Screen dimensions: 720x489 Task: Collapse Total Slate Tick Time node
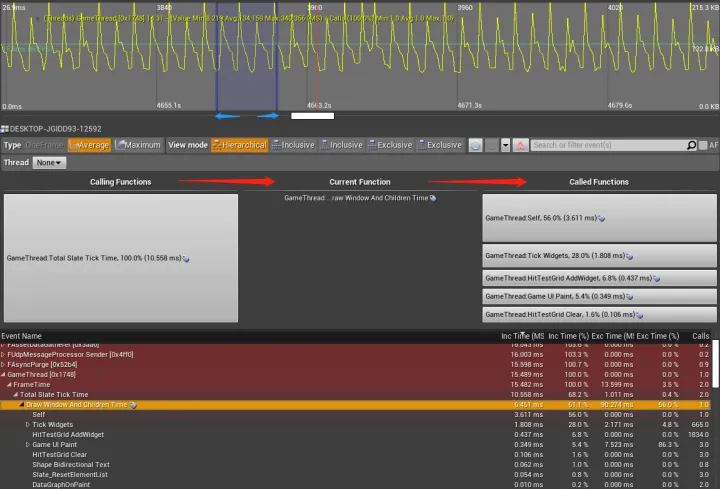(x=16, y=395)
